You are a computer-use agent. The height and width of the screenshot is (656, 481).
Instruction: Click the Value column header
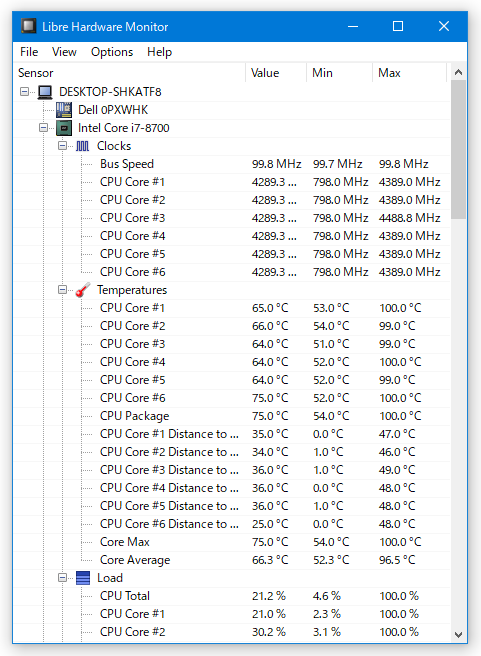(276, 73)
